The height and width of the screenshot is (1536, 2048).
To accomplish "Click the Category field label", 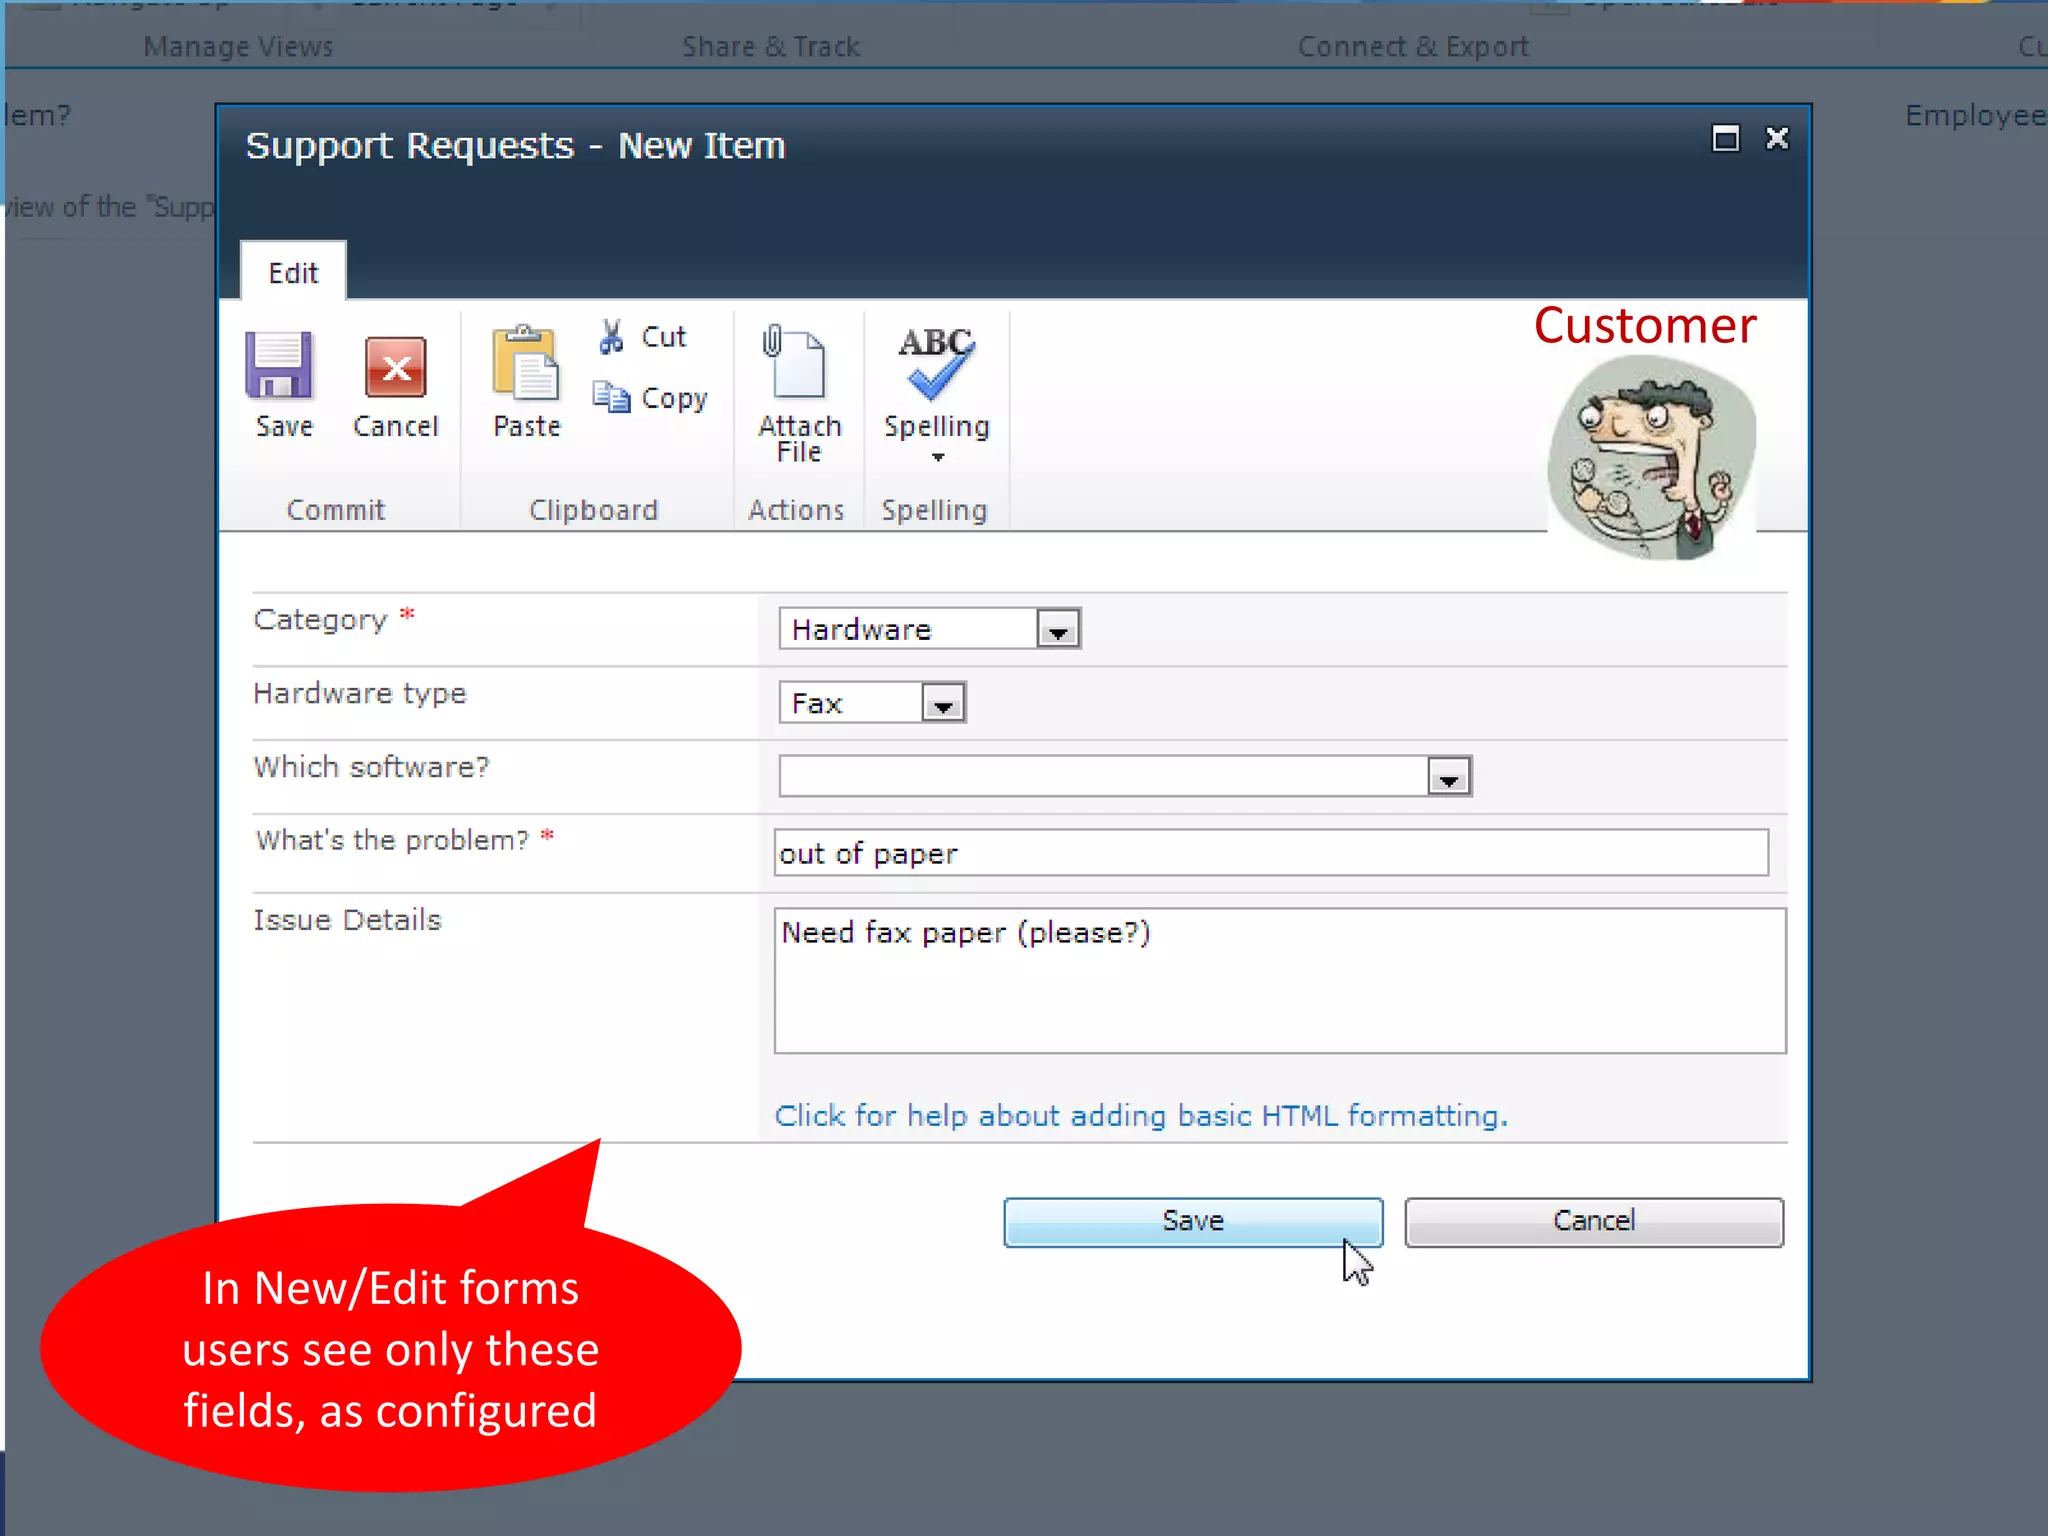I will point(320,620).
